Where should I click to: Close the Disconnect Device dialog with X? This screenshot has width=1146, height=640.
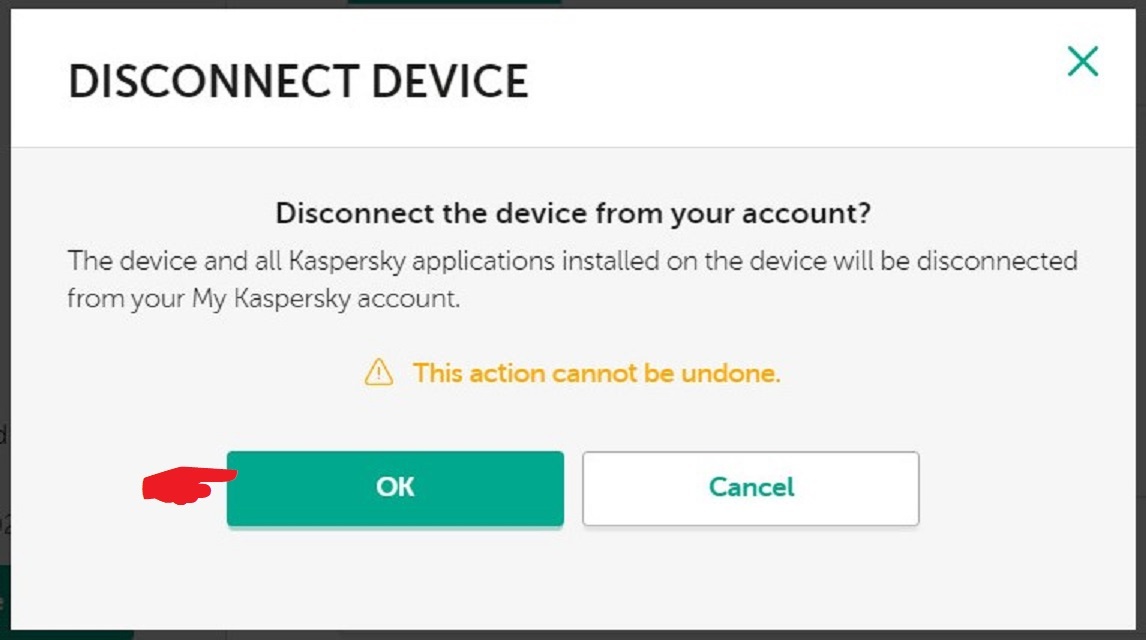point(1082,61)
